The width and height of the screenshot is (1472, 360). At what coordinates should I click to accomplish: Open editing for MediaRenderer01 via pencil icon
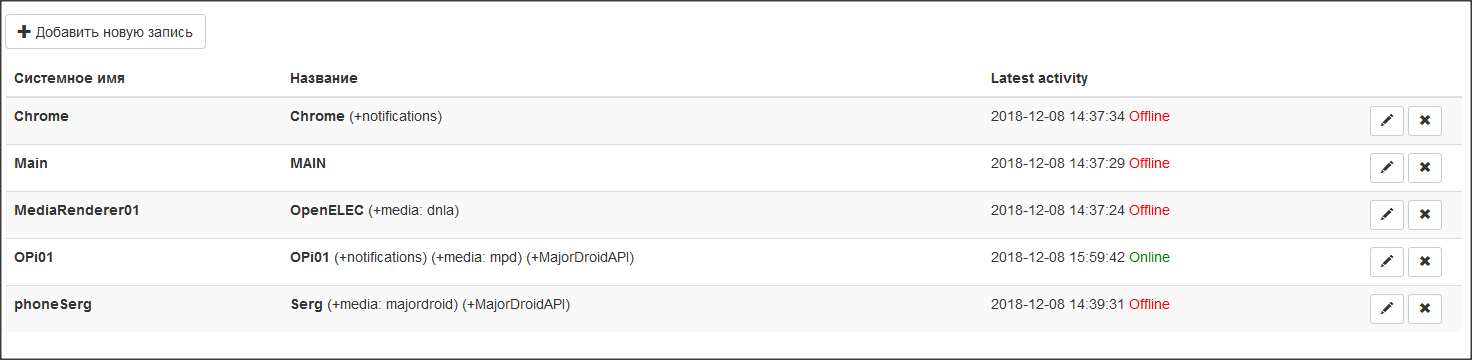point(1386,215)
